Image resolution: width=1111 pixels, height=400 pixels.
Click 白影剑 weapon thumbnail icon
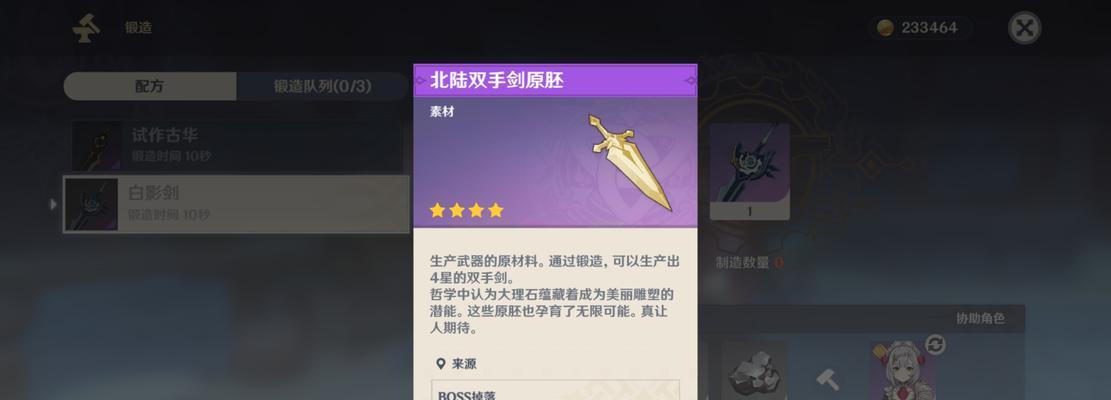pyautogui.click(x=91, y=204)
